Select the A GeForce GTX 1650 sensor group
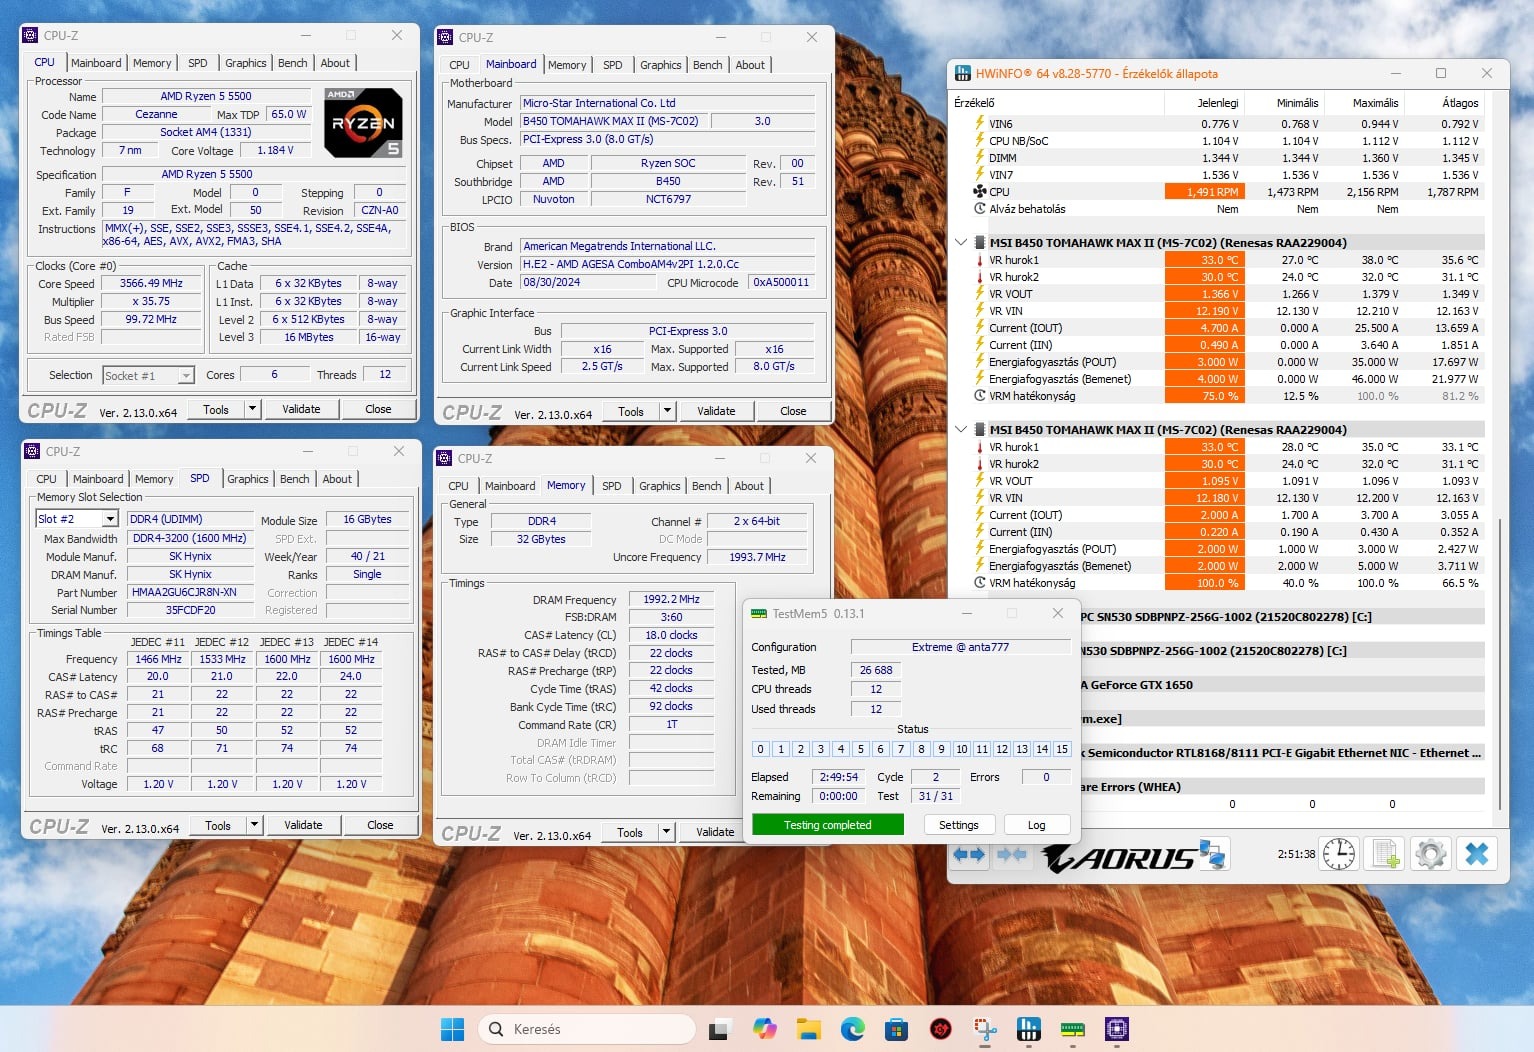 pyautogui.click(x=1283, y=685)
